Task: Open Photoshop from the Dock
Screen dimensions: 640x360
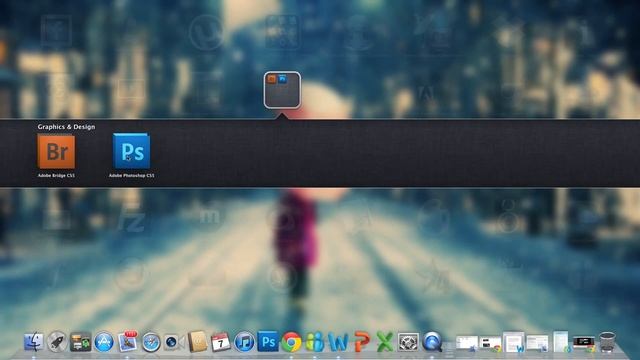Action: tap(268, 341)
